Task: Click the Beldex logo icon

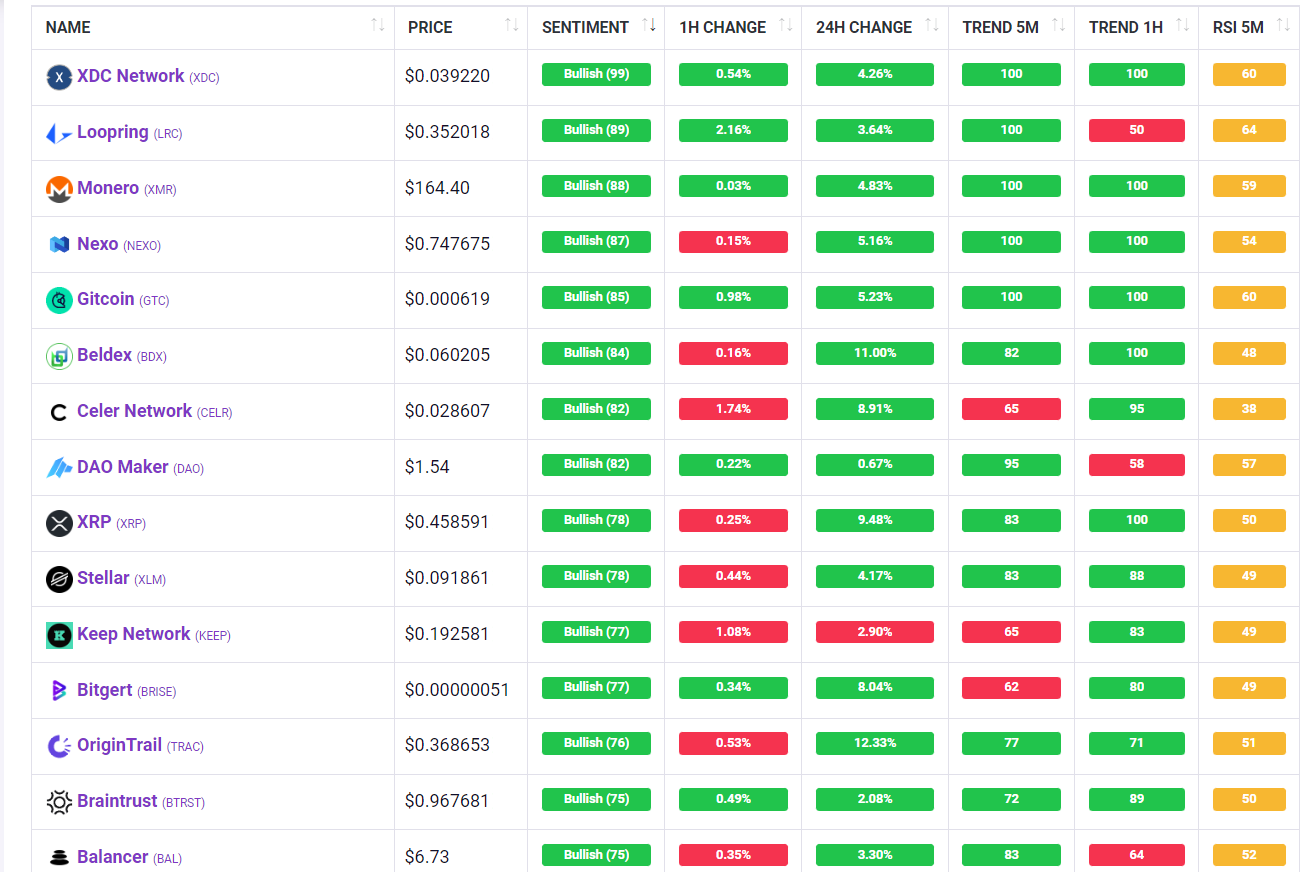Action: 59,356
